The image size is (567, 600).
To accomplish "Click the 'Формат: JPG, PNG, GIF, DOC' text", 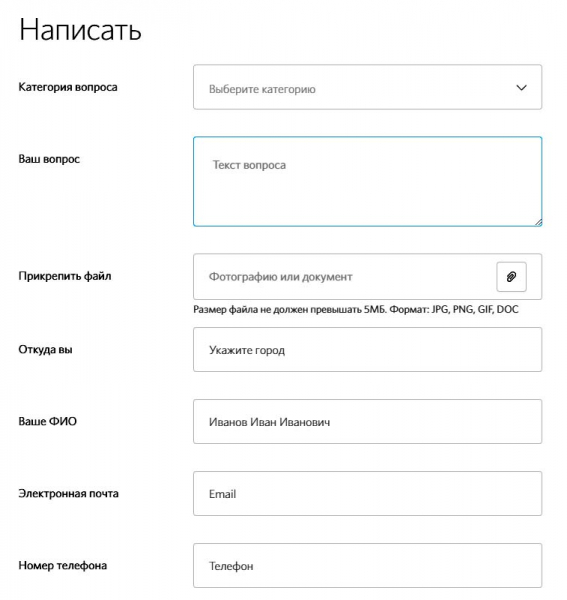I will click(454, 309).
